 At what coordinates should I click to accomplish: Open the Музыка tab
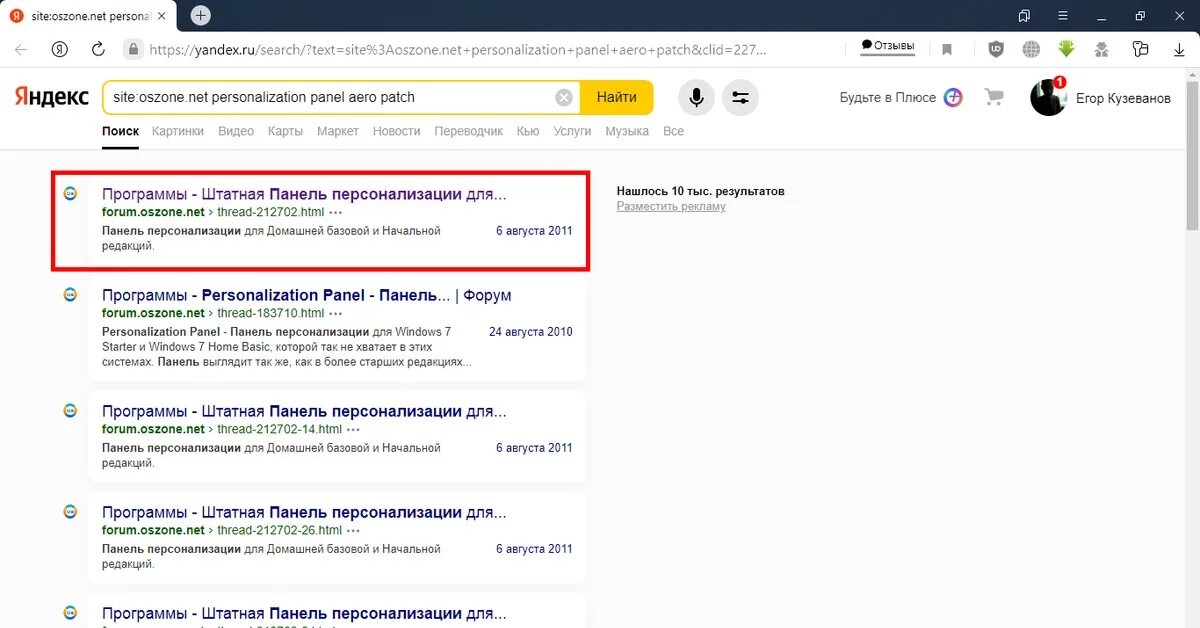(x=627, y=131)
